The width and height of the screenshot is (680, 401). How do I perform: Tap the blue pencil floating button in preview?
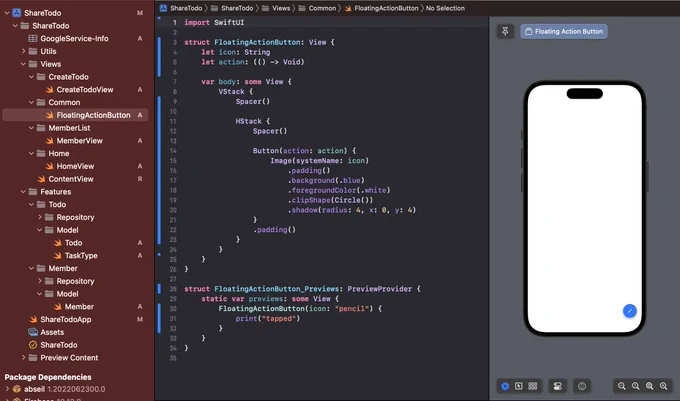click(x=630, y=311)
